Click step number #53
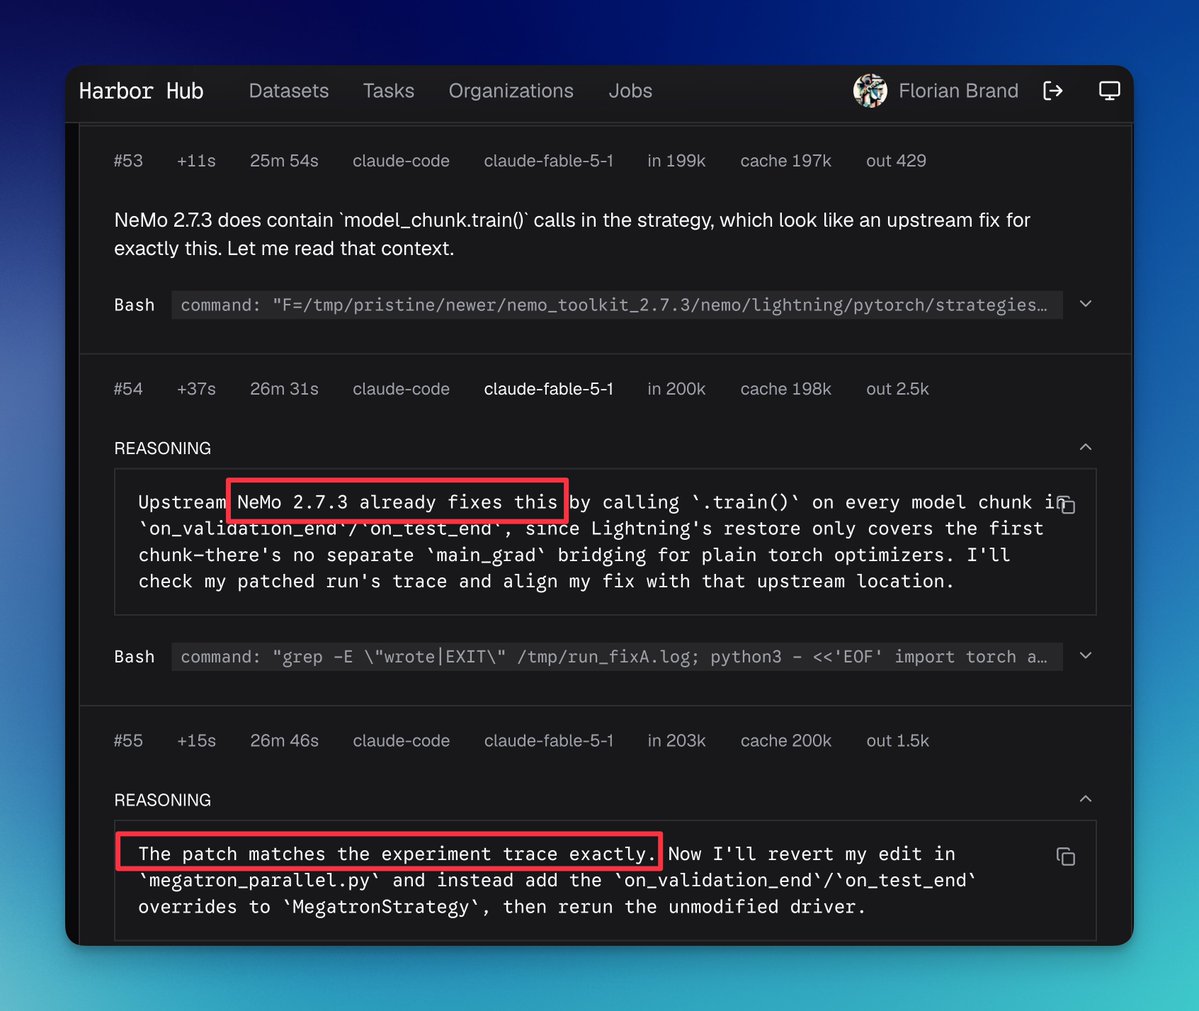Viewport: 1199px width, 1011px height. click(128, 161)
